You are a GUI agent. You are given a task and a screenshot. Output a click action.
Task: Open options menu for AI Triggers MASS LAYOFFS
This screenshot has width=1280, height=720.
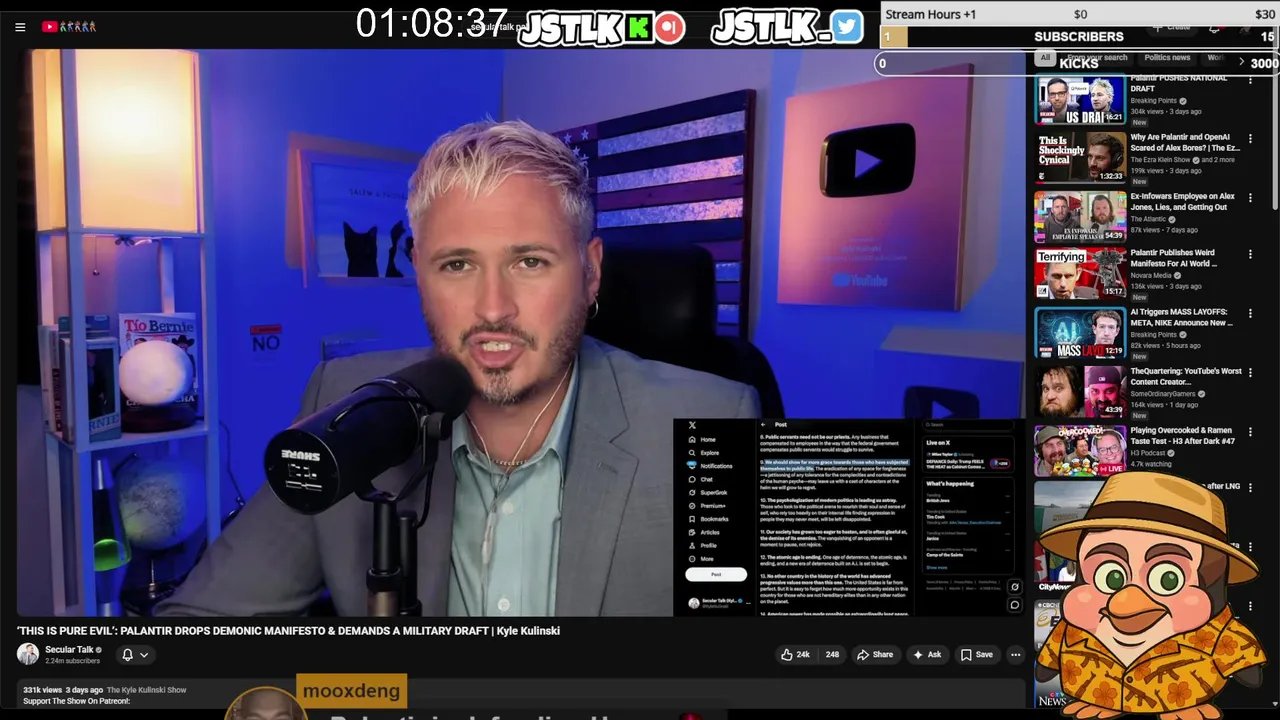point(1250,313)
